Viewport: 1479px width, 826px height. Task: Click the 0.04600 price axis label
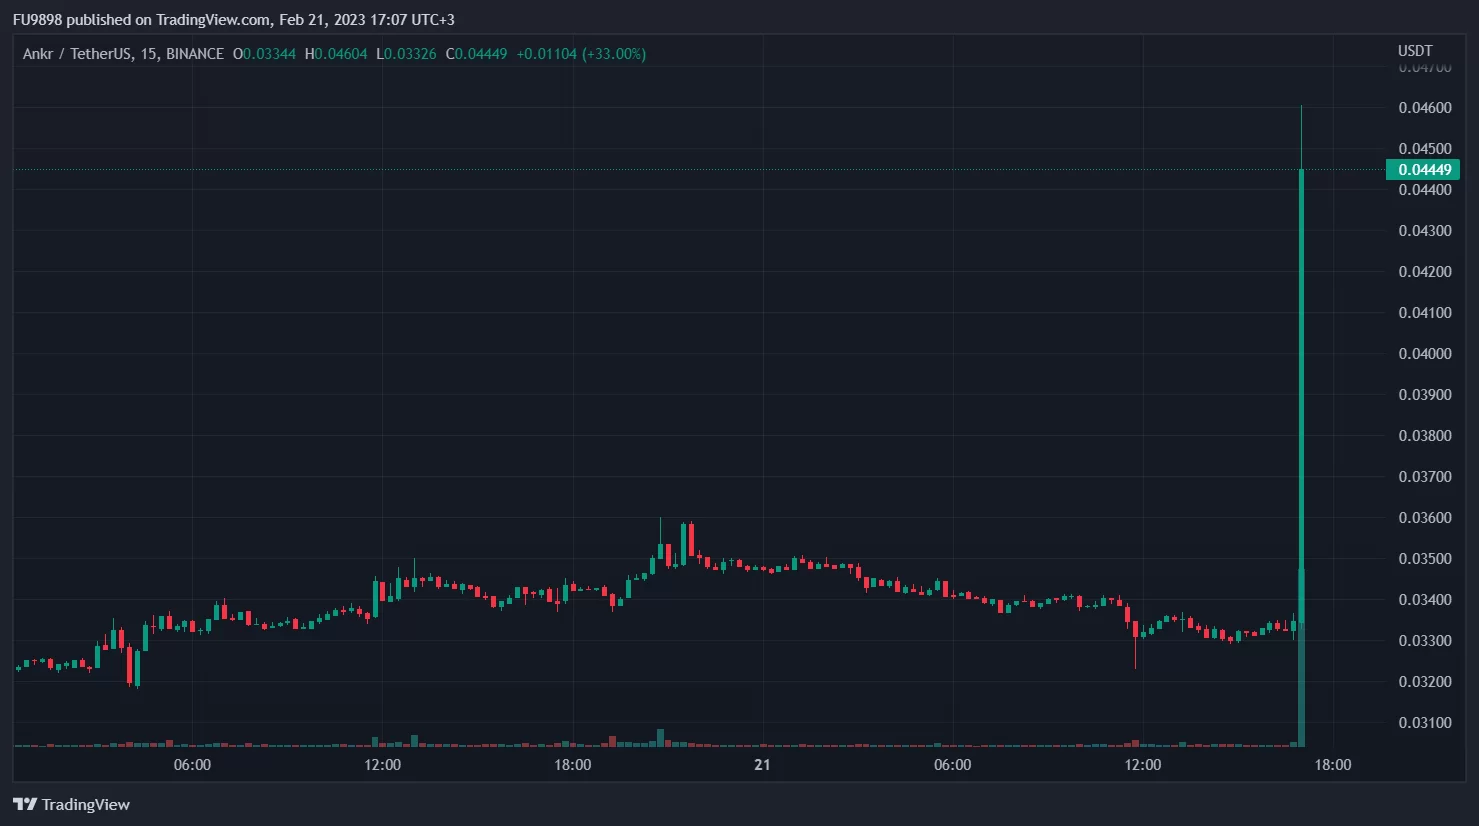pos(1424,108)
